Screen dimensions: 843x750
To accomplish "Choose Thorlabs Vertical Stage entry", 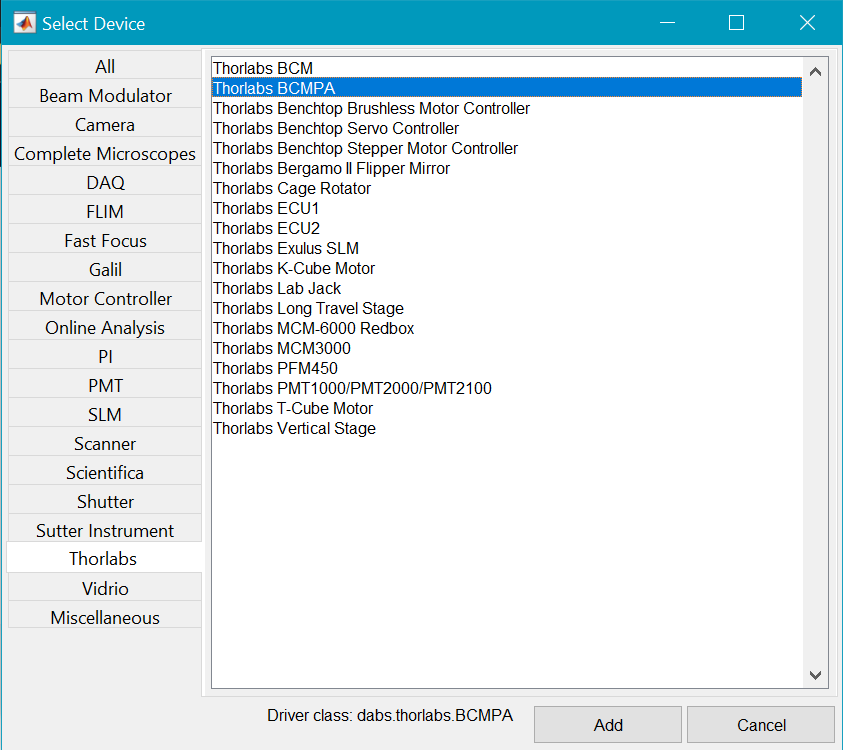I will [294, 428].
